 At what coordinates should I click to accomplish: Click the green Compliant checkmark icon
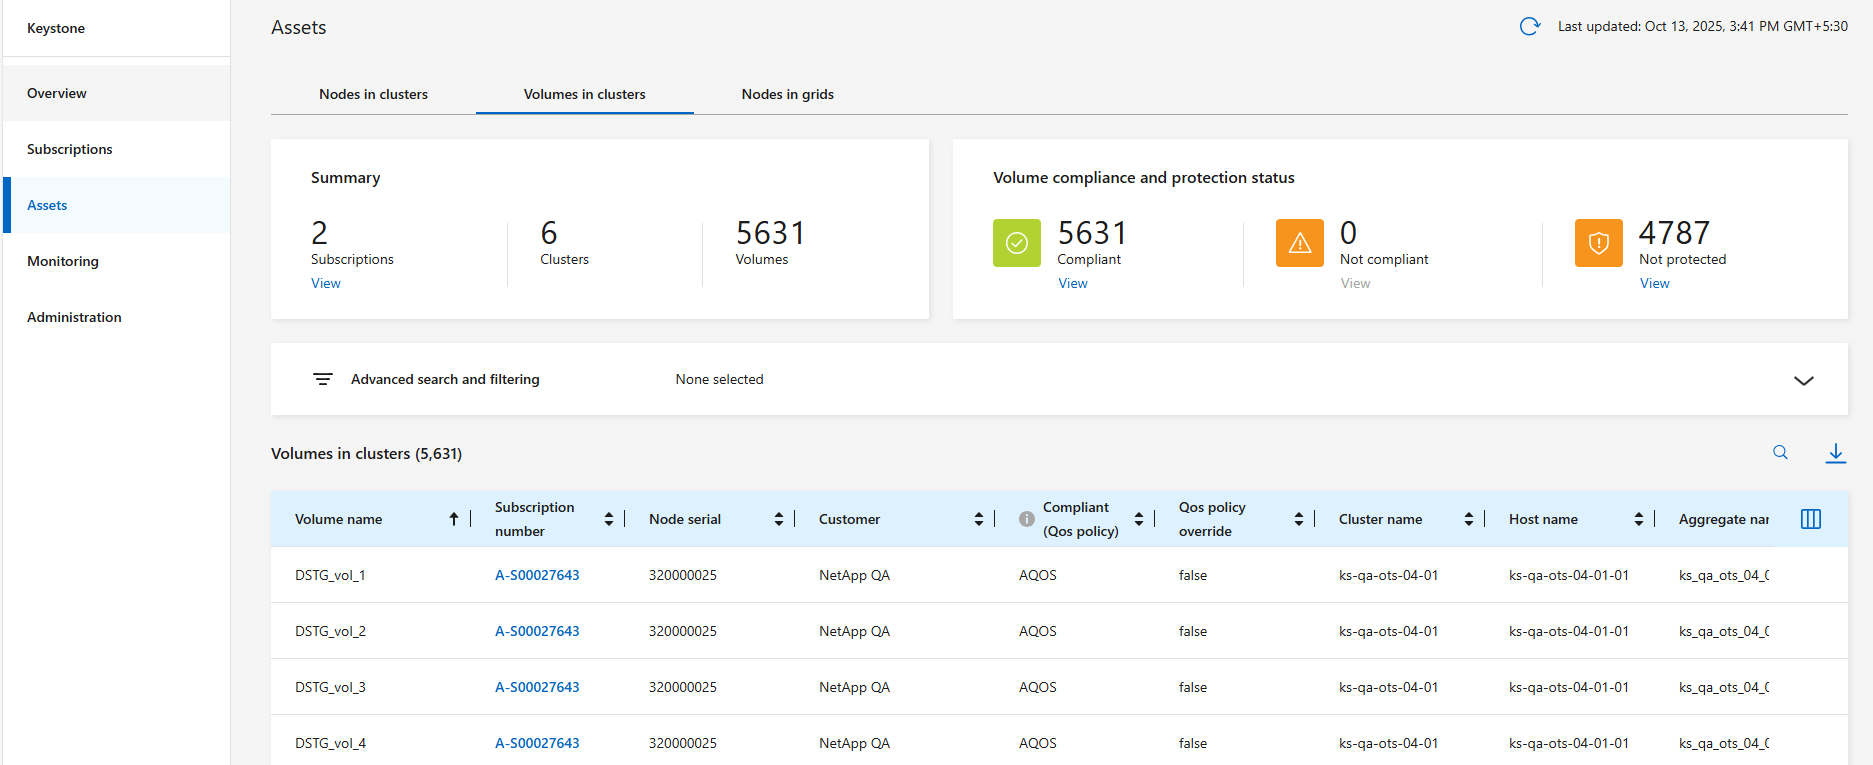[1016, 243]
